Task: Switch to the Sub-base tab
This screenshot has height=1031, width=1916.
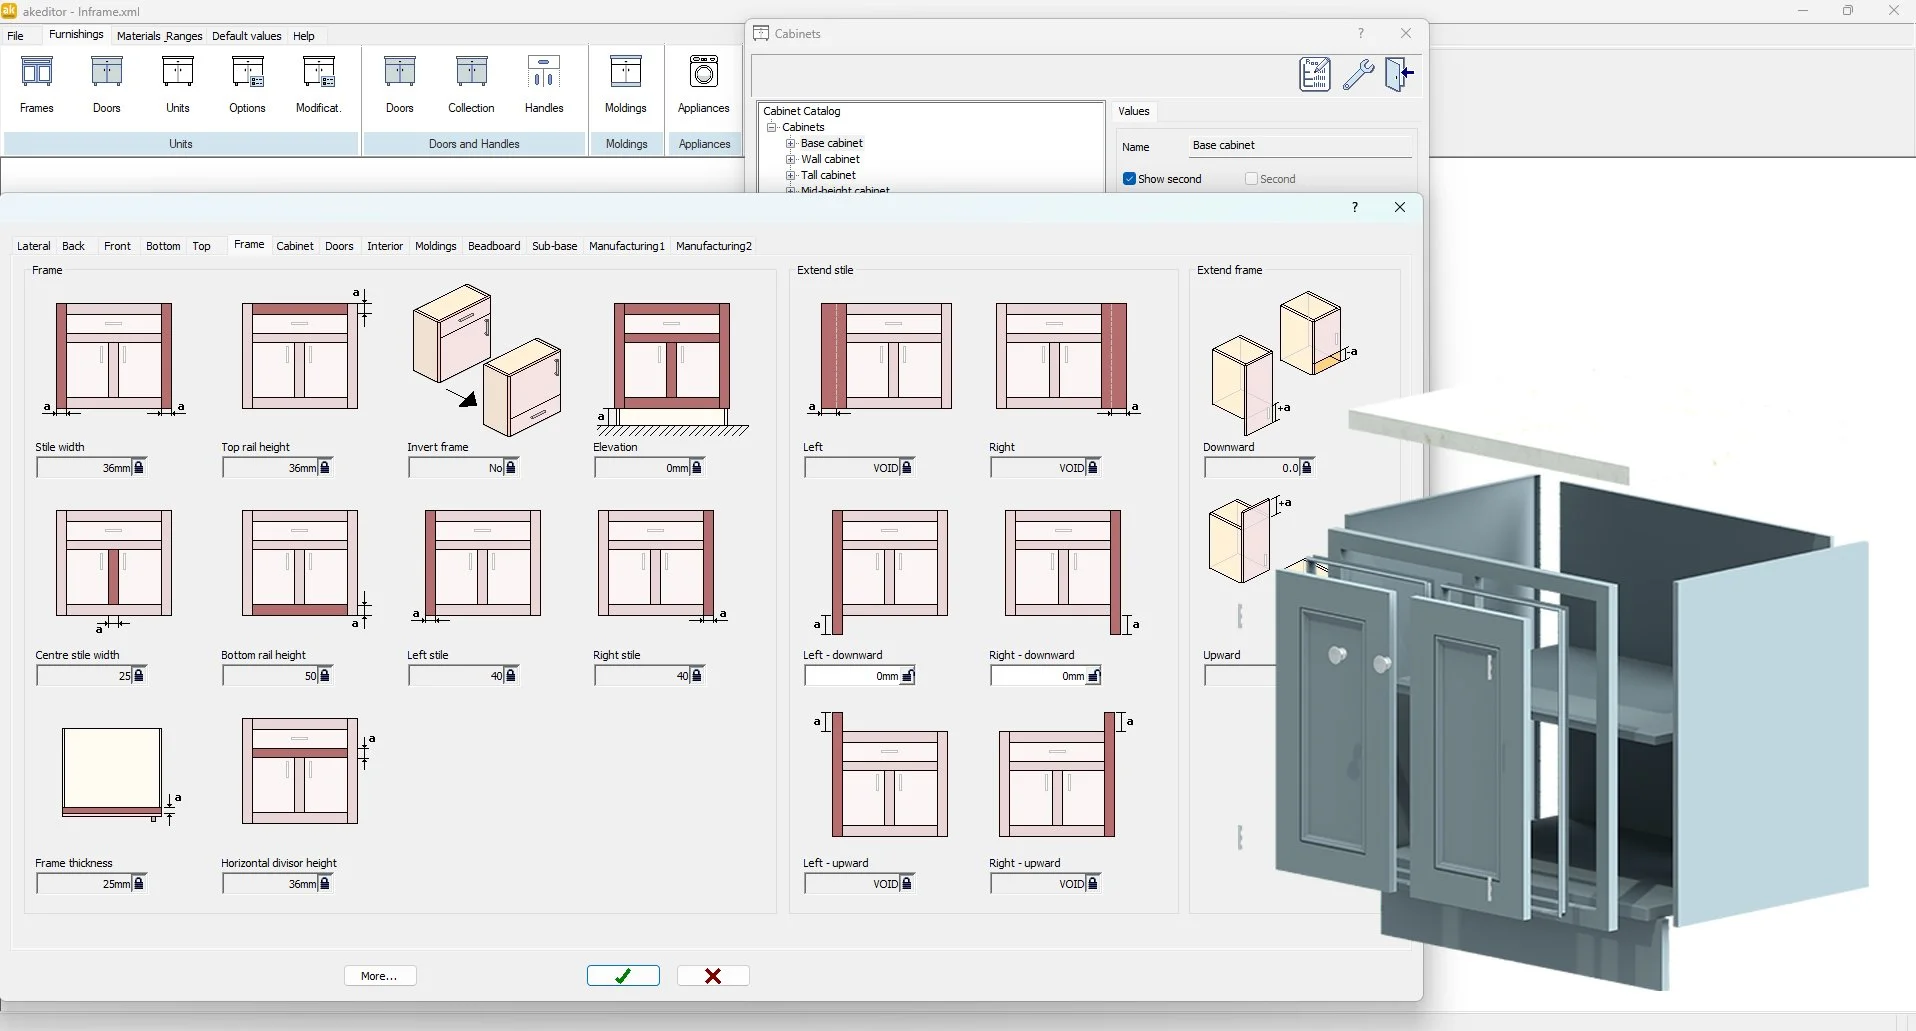Action: point(555,246)
